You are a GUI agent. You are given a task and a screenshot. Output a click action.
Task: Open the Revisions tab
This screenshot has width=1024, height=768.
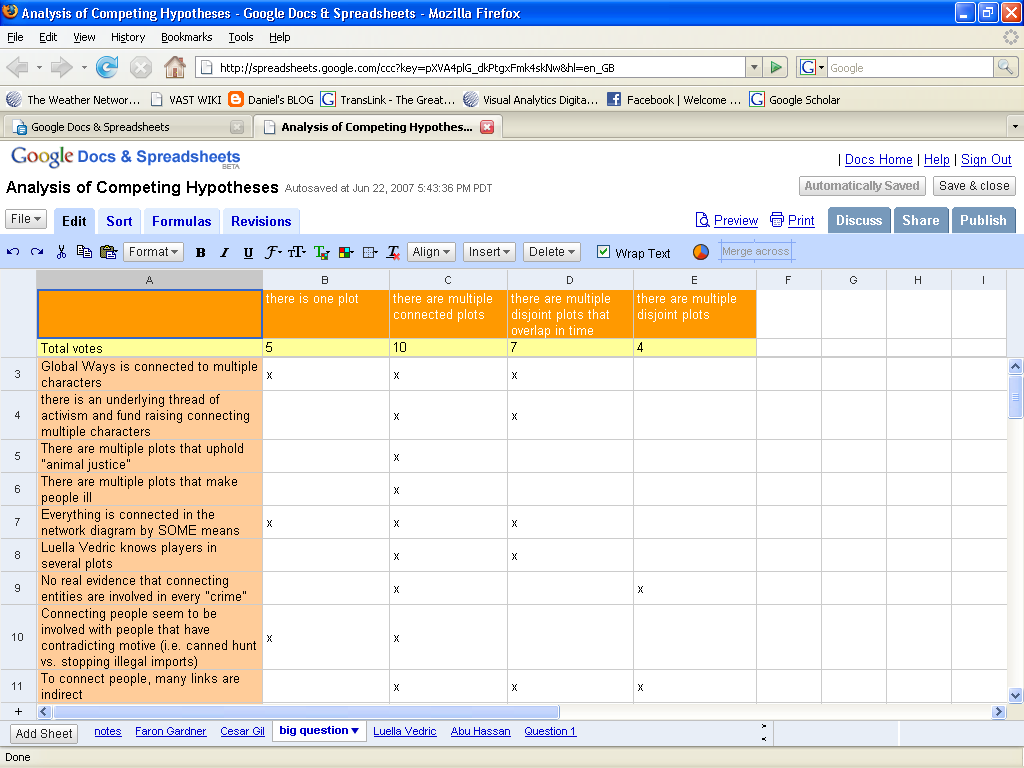click(x=261, y=221)
